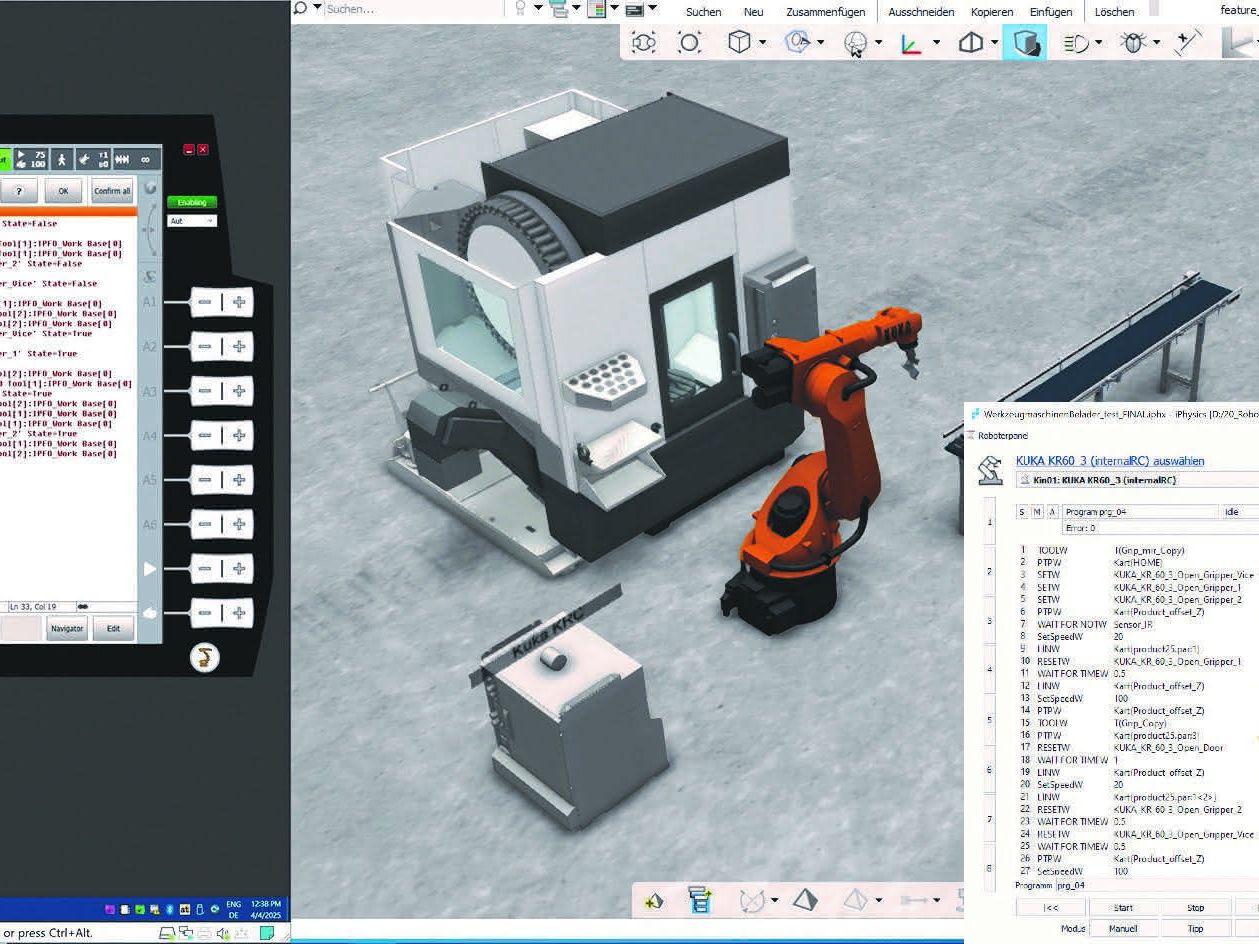Click the light bulb icon in top toolbar
The height and width of the screenshot is (944, 1259).
tap(521, 8)
